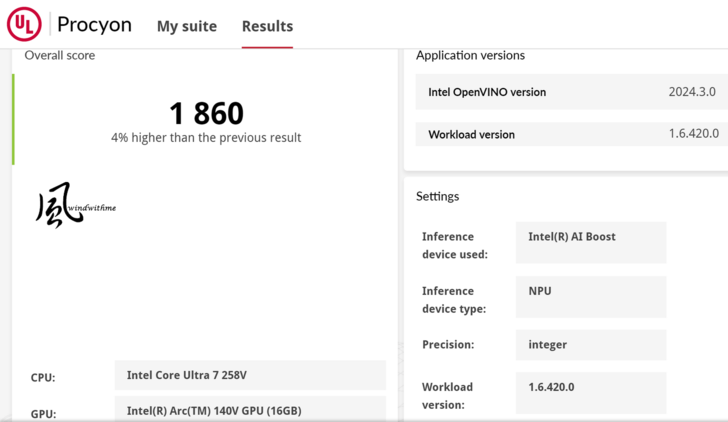Click the Intel OpenVINO version row
728x422 pixels.
click(571, 92)
